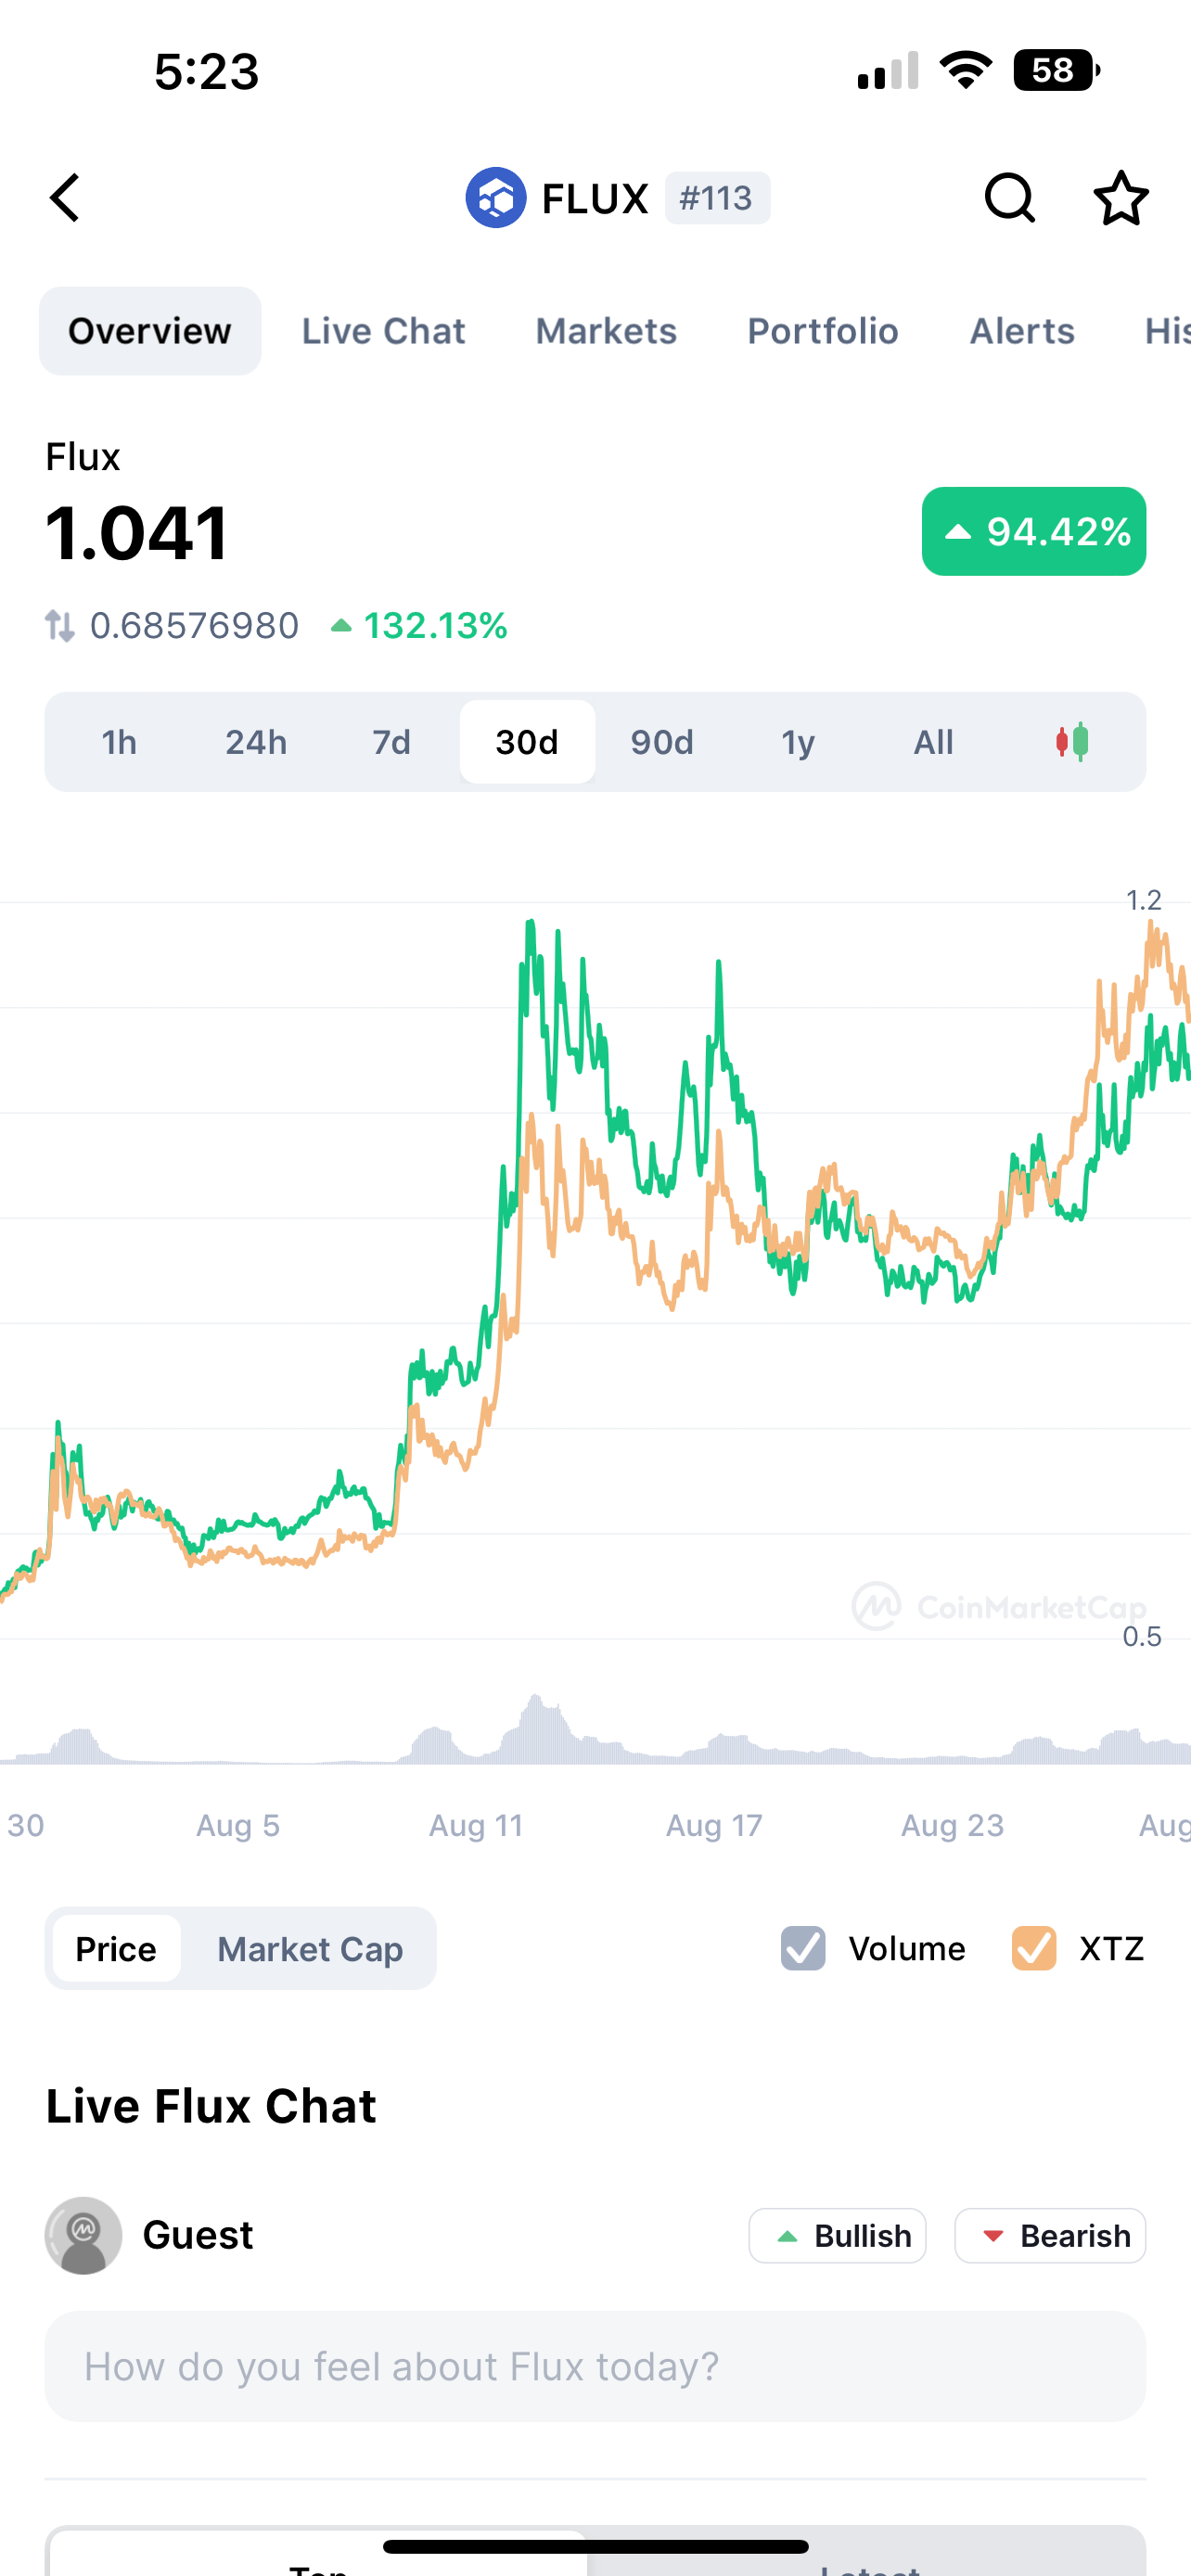This screenshot has width=1191, height=2576.
Task: Tap the Guest avatar icon
Action: pyautogui.click(x=84, y=2235)
